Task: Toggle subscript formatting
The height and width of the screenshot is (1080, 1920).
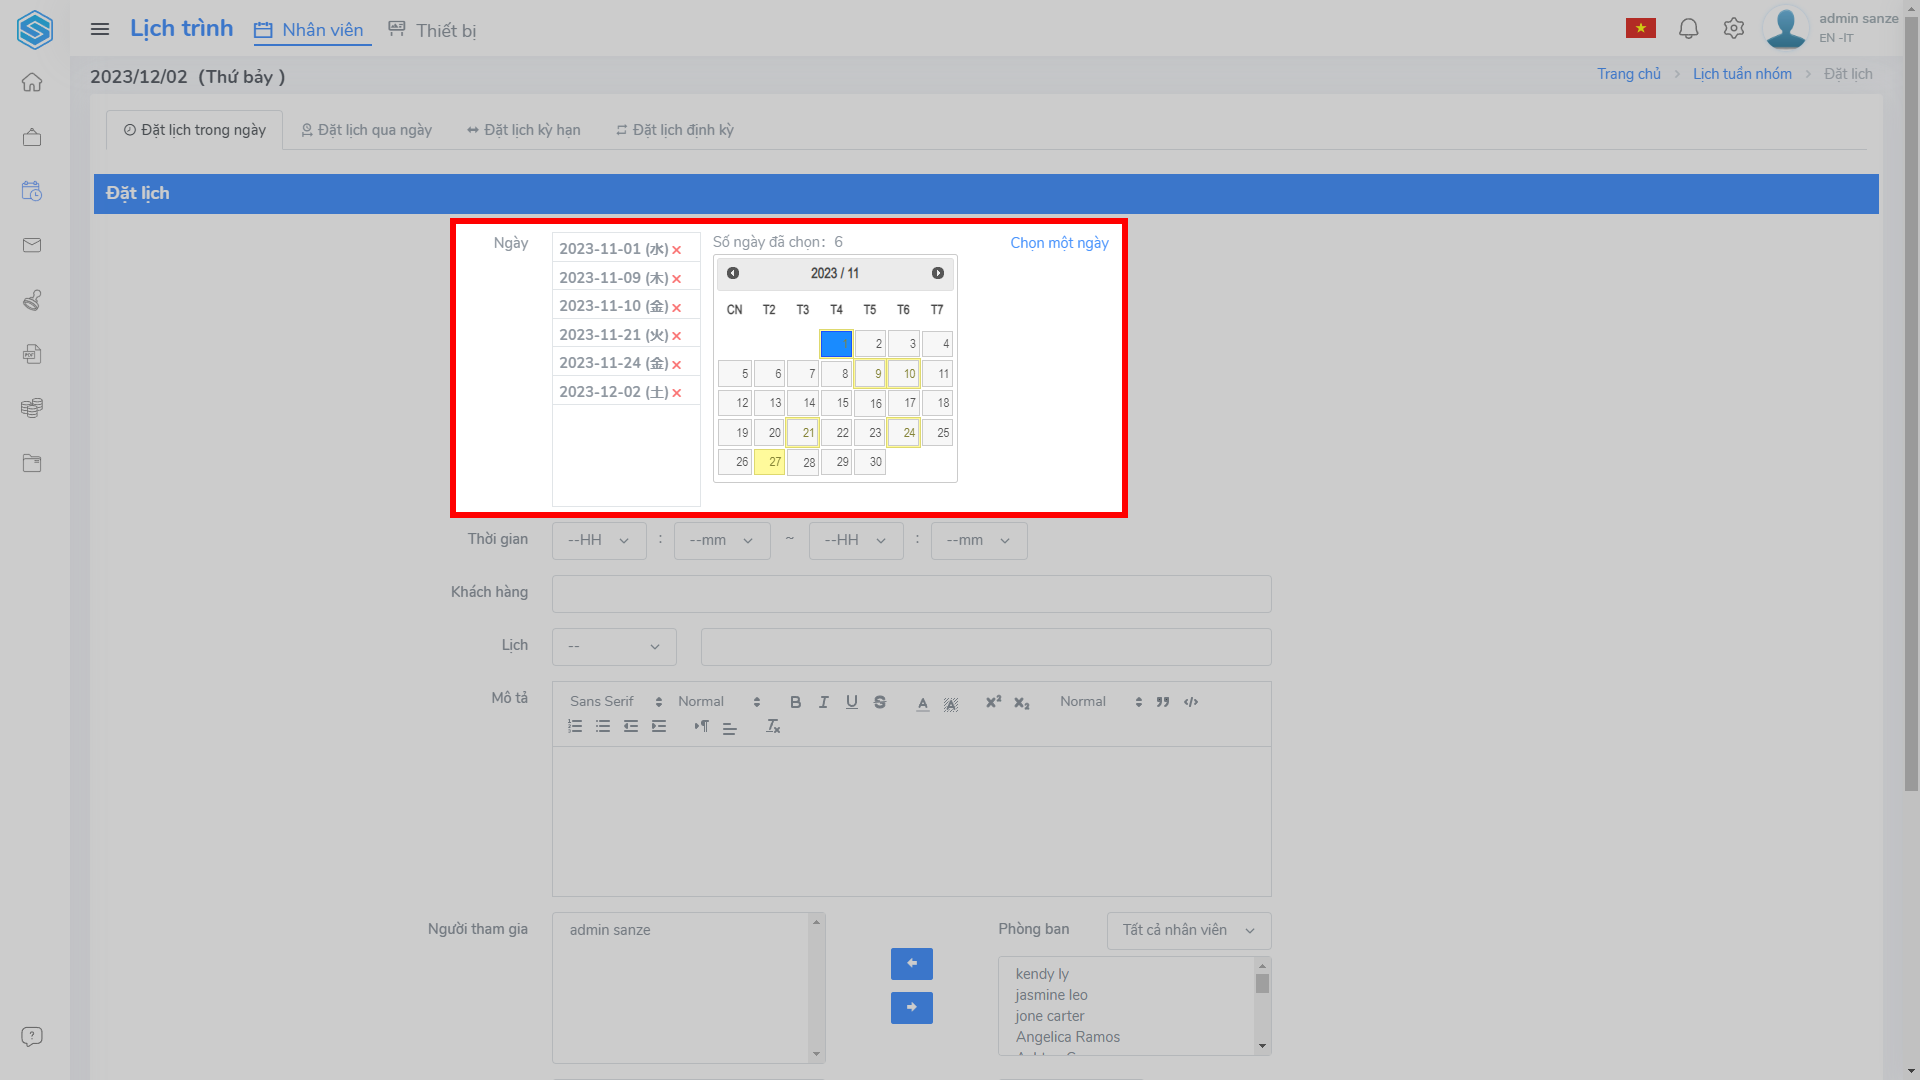Action: pos(1022,703)
